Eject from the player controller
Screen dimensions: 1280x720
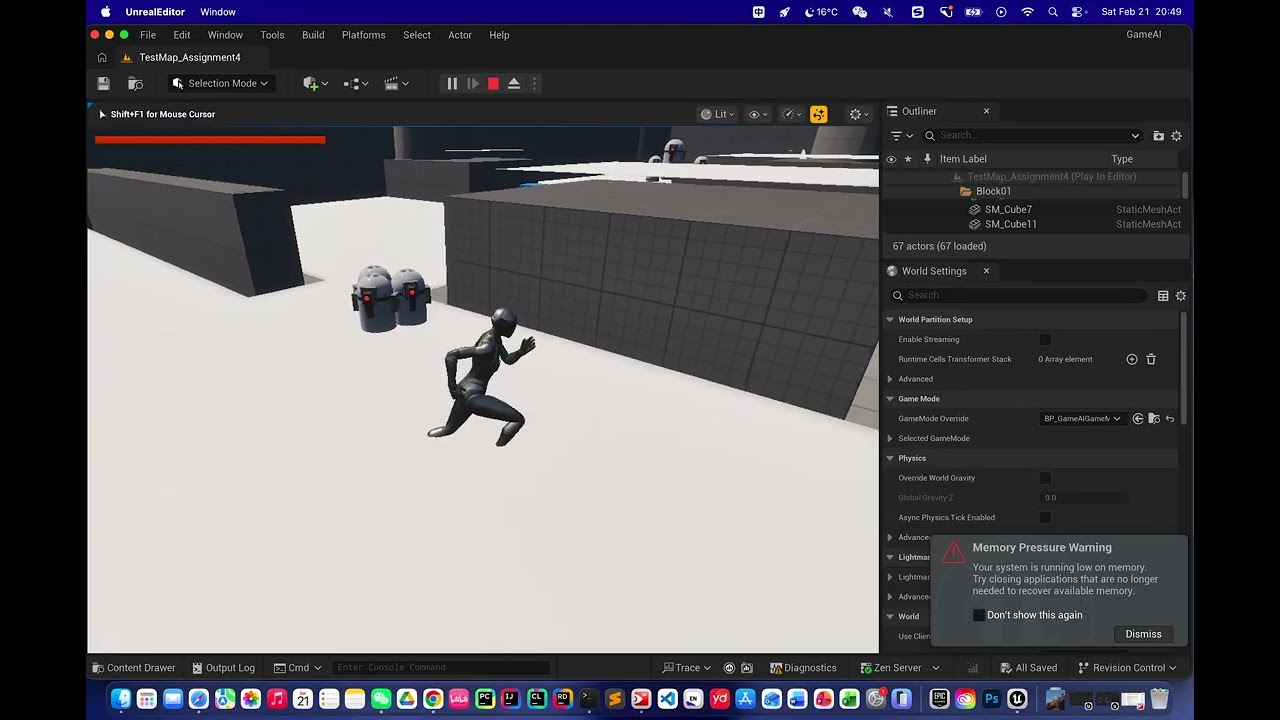pos(514,84)
